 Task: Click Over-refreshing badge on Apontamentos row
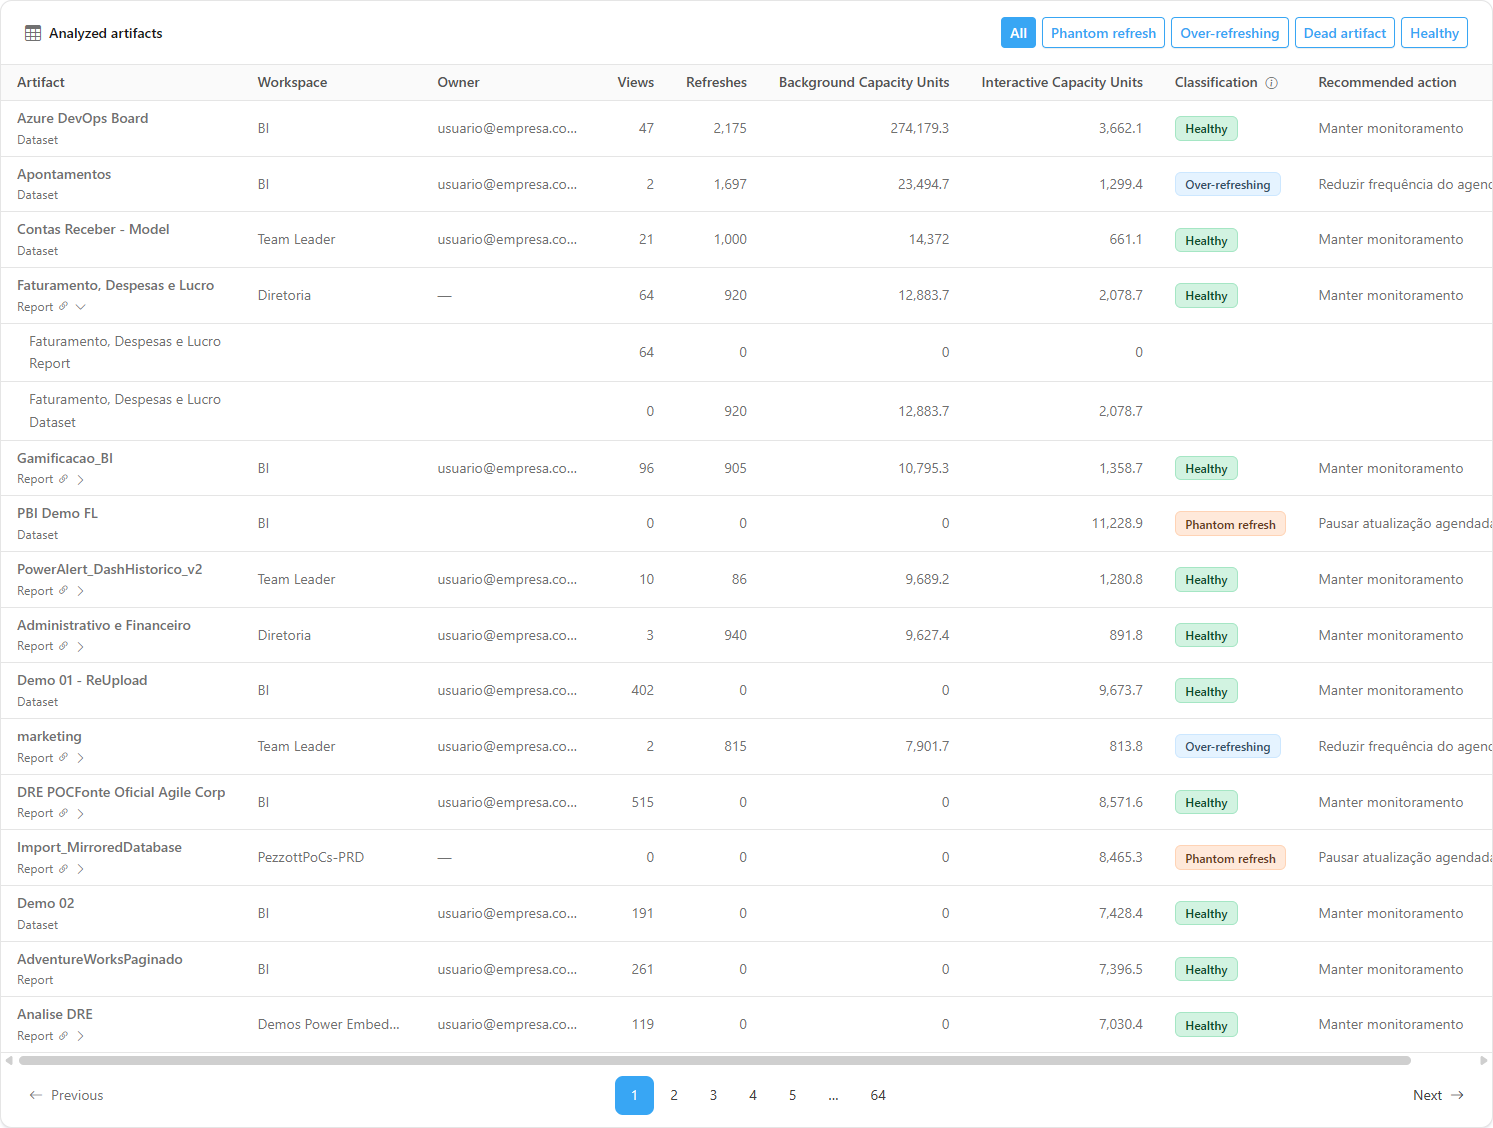[1228, 185]
